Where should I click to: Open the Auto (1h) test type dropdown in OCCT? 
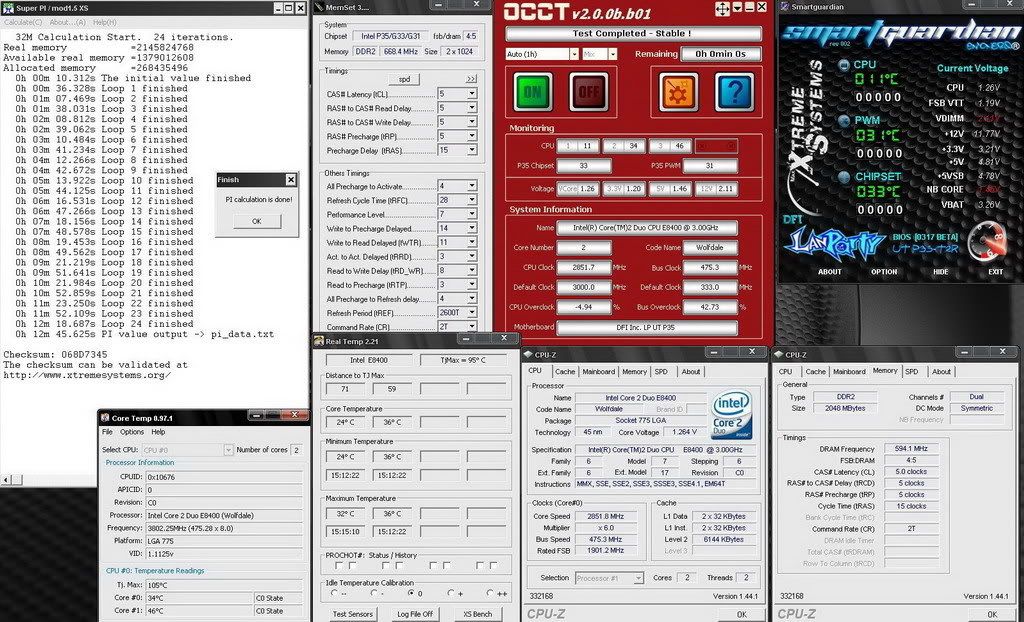(574, 54)
